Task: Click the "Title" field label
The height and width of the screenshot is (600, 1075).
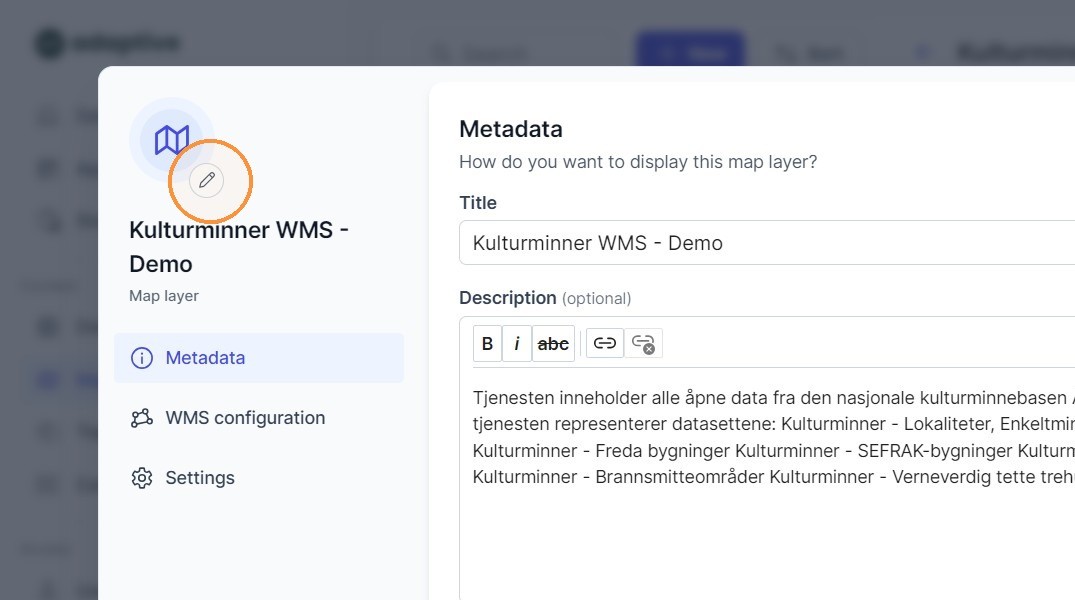Action: (478, 203)
